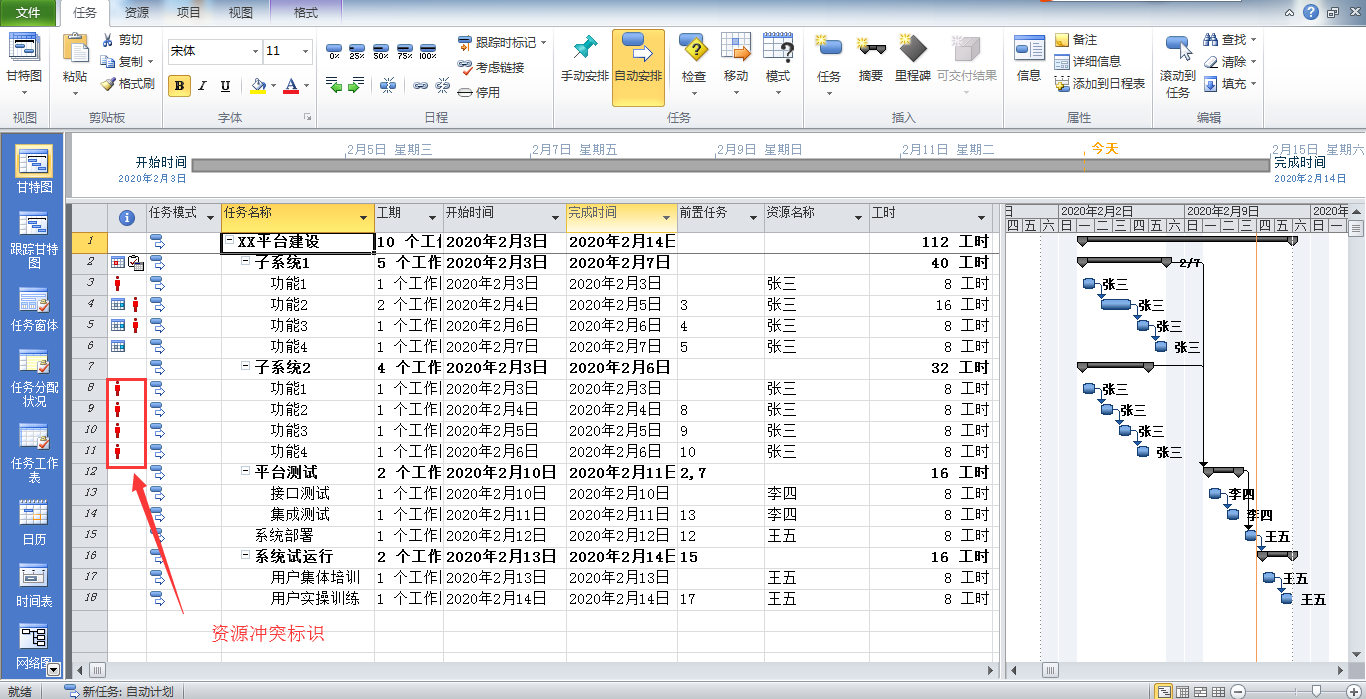The width and height of the screenshot is (1366, 699).
Task: Open 时间表 view in sidebar
Action: click(x=34, y=586)
